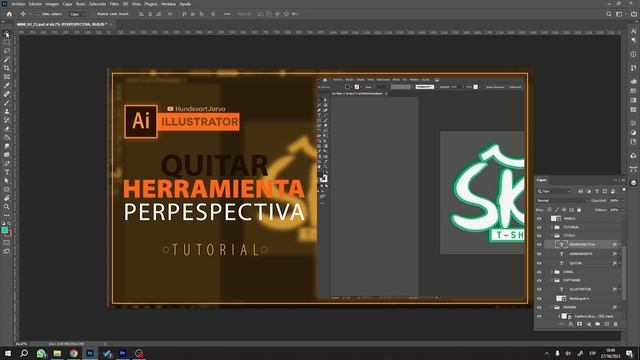
Task: Click the background red color swatch
Action: click(9, 234)
